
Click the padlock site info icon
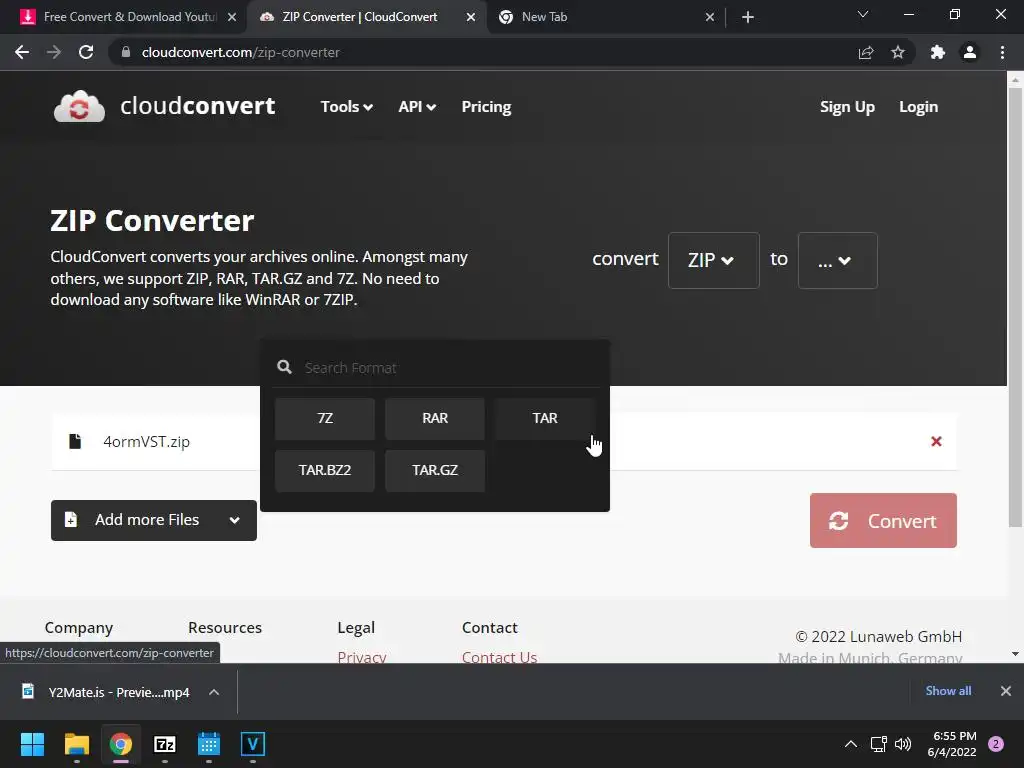[x=126, y=52]
